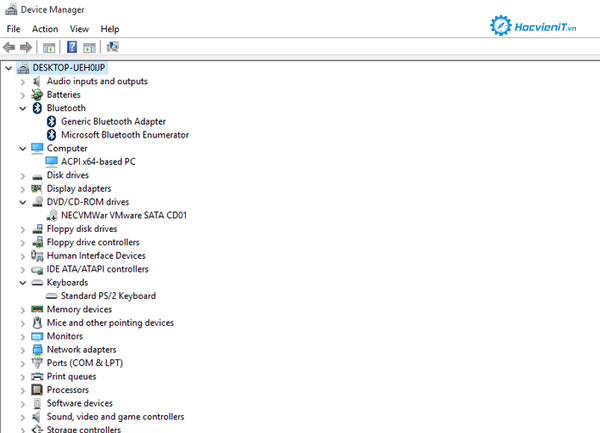Select NECVMWar VMware SATA CD01 label

click(x=124, y=215)
